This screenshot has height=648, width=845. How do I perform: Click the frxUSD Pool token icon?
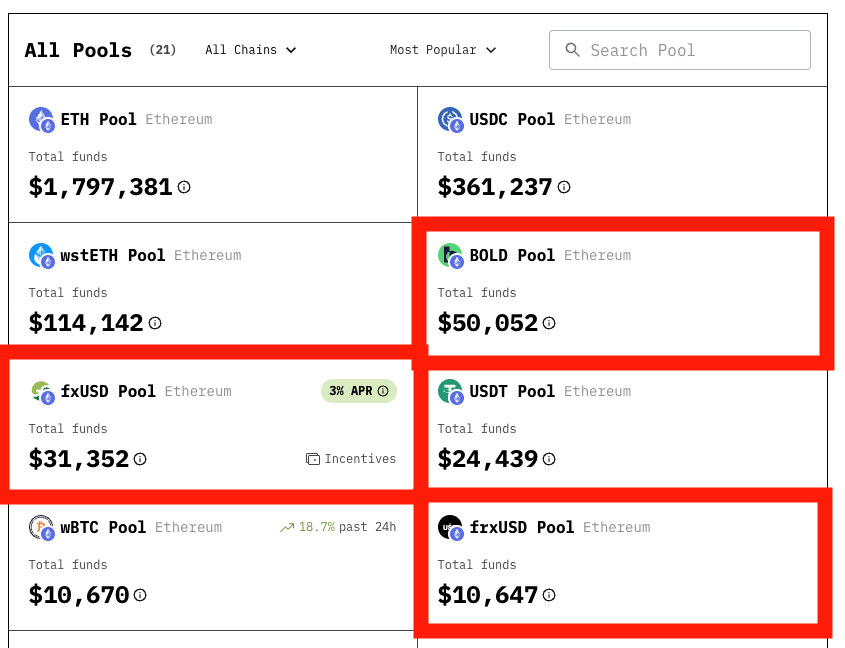coord(448,527)
